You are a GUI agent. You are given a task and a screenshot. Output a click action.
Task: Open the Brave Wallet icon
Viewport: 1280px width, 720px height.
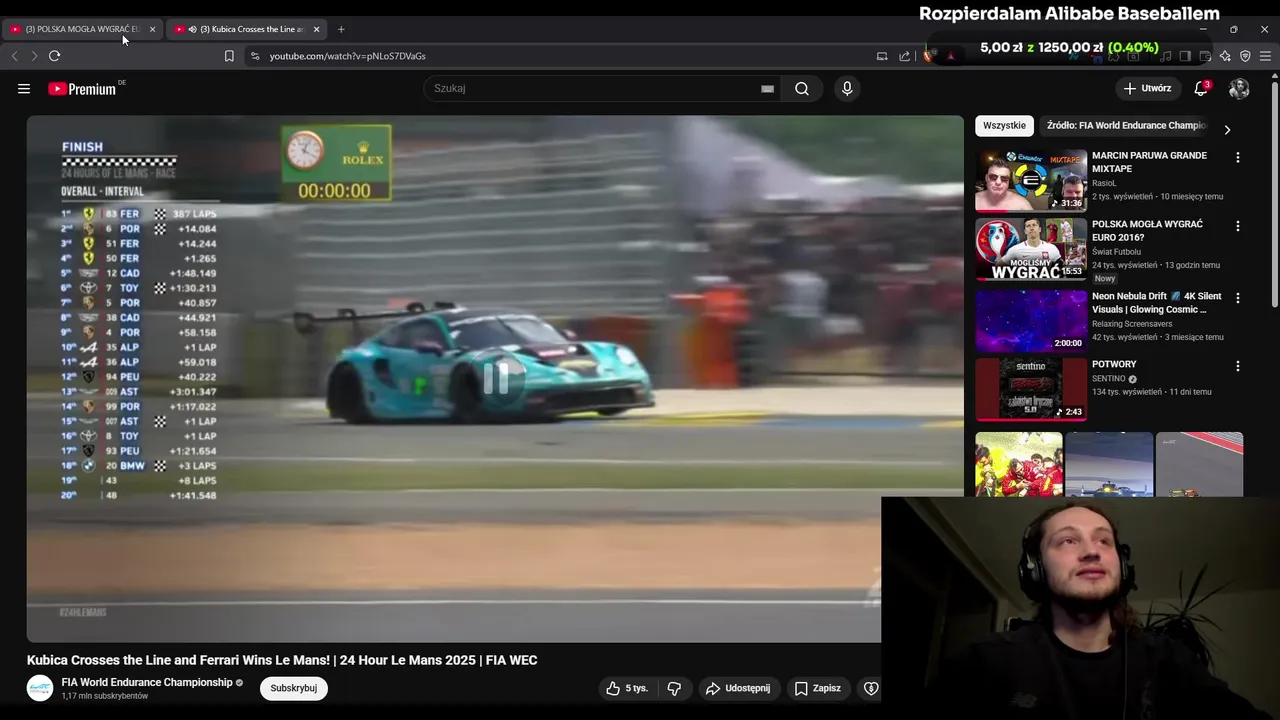pos(1205,56)
